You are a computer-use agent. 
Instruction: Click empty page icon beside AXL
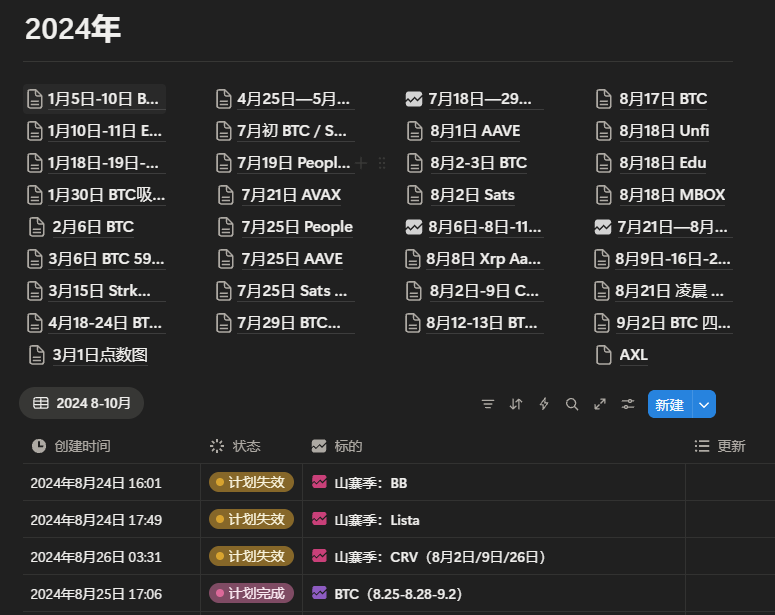[603, 355]
